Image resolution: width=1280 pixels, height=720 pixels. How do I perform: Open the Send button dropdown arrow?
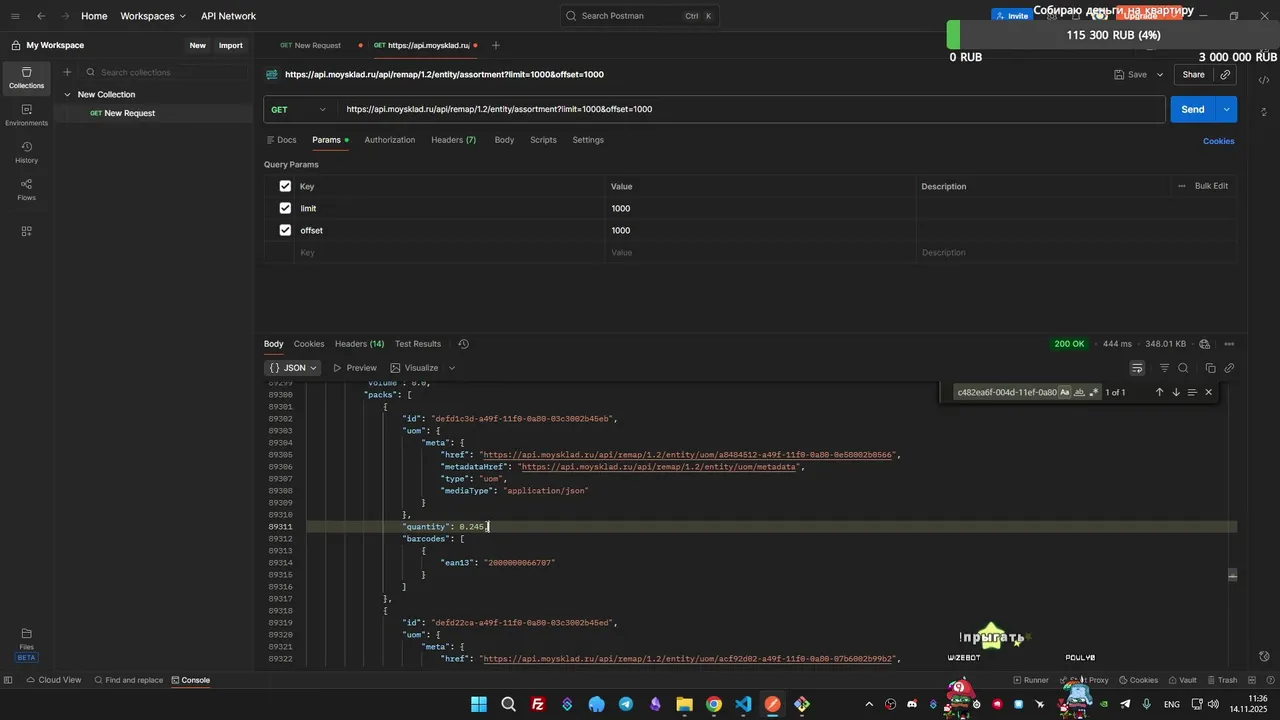click(1227, 109)
